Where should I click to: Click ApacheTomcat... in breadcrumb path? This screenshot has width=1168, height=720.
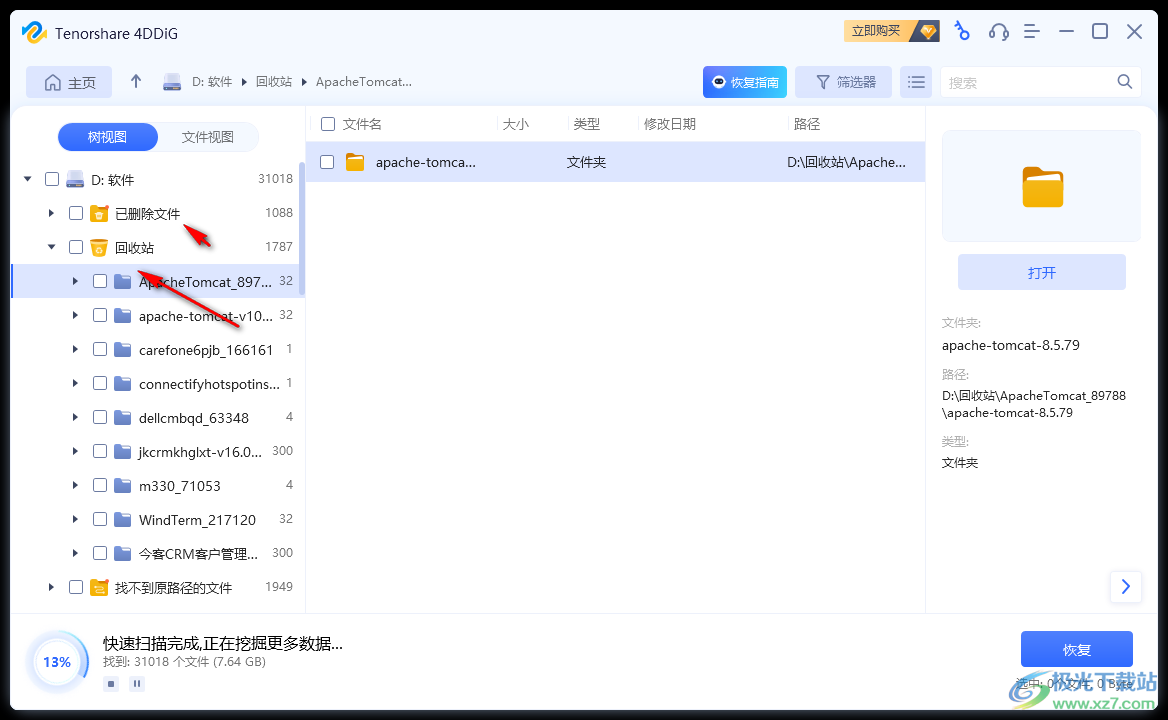click(364, 82)
